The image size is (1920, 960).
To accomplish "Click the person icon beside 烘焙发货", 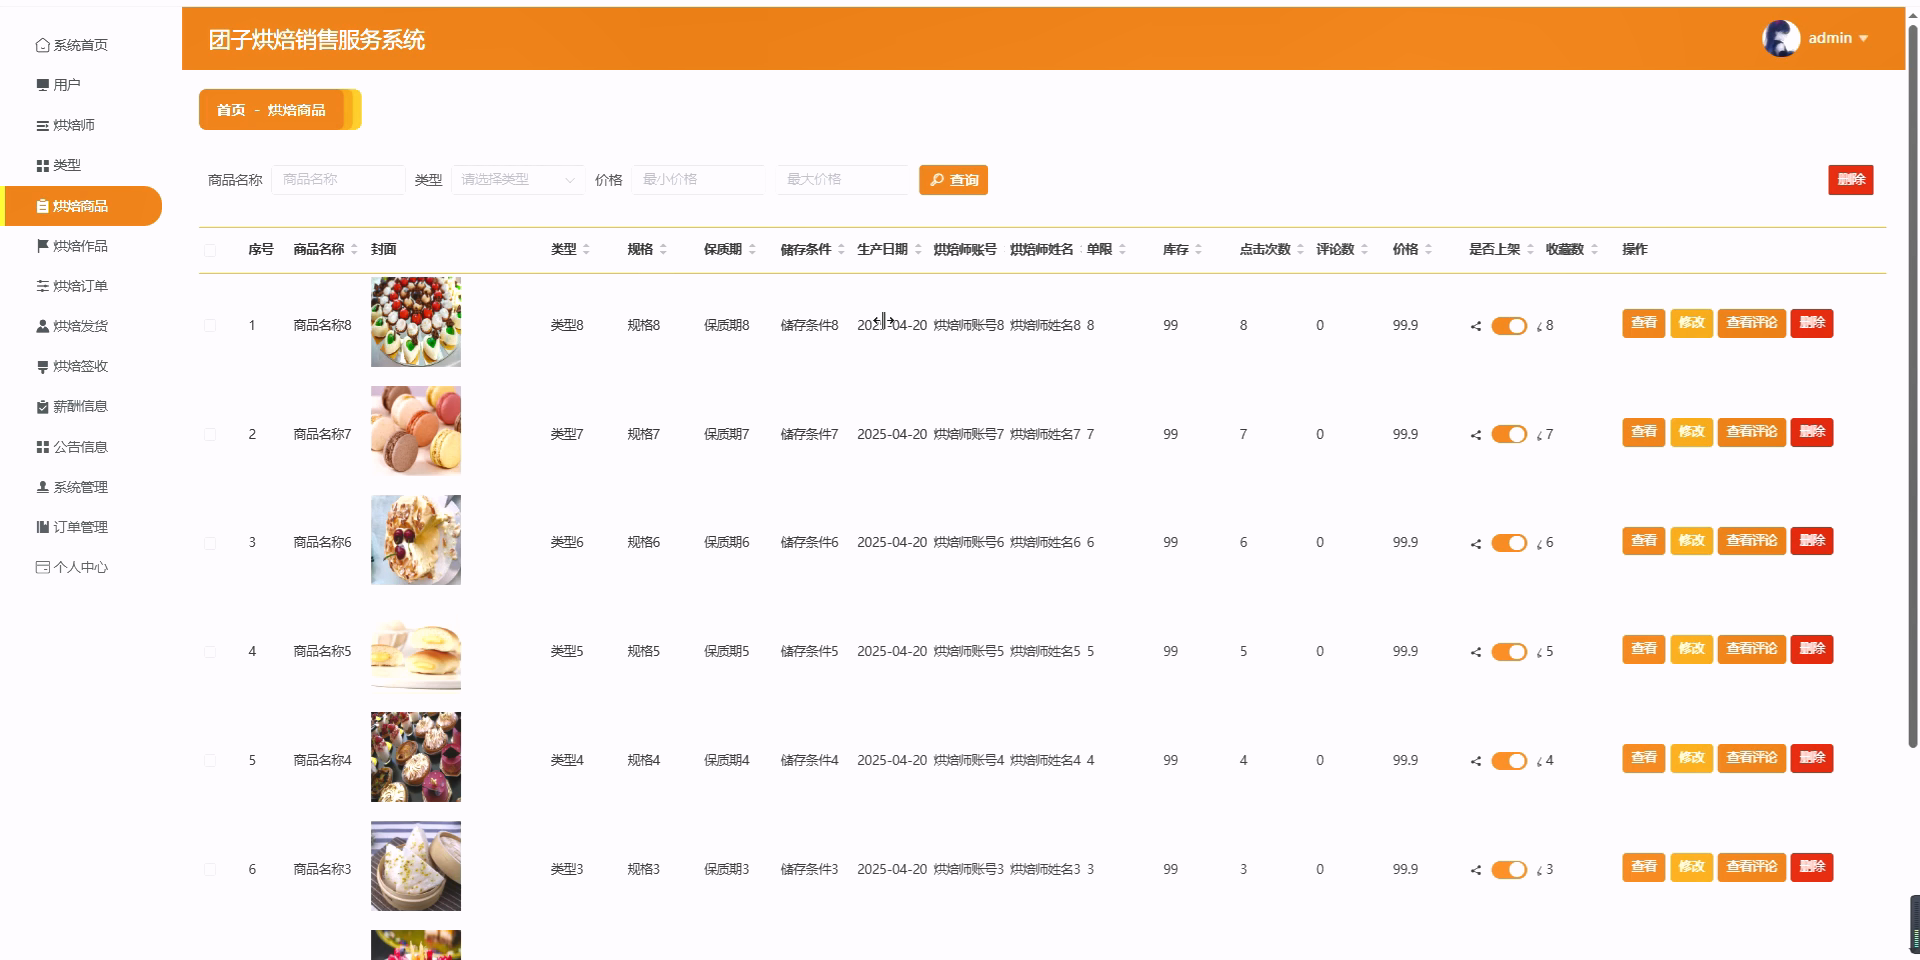I will coord(42,326).
